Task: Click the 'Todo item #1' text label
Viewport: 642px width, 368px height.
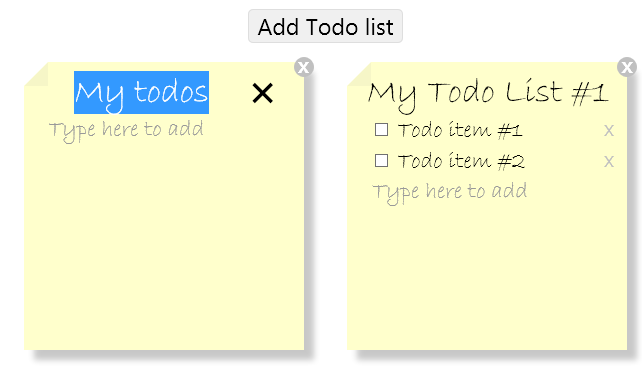Action: 460,131
